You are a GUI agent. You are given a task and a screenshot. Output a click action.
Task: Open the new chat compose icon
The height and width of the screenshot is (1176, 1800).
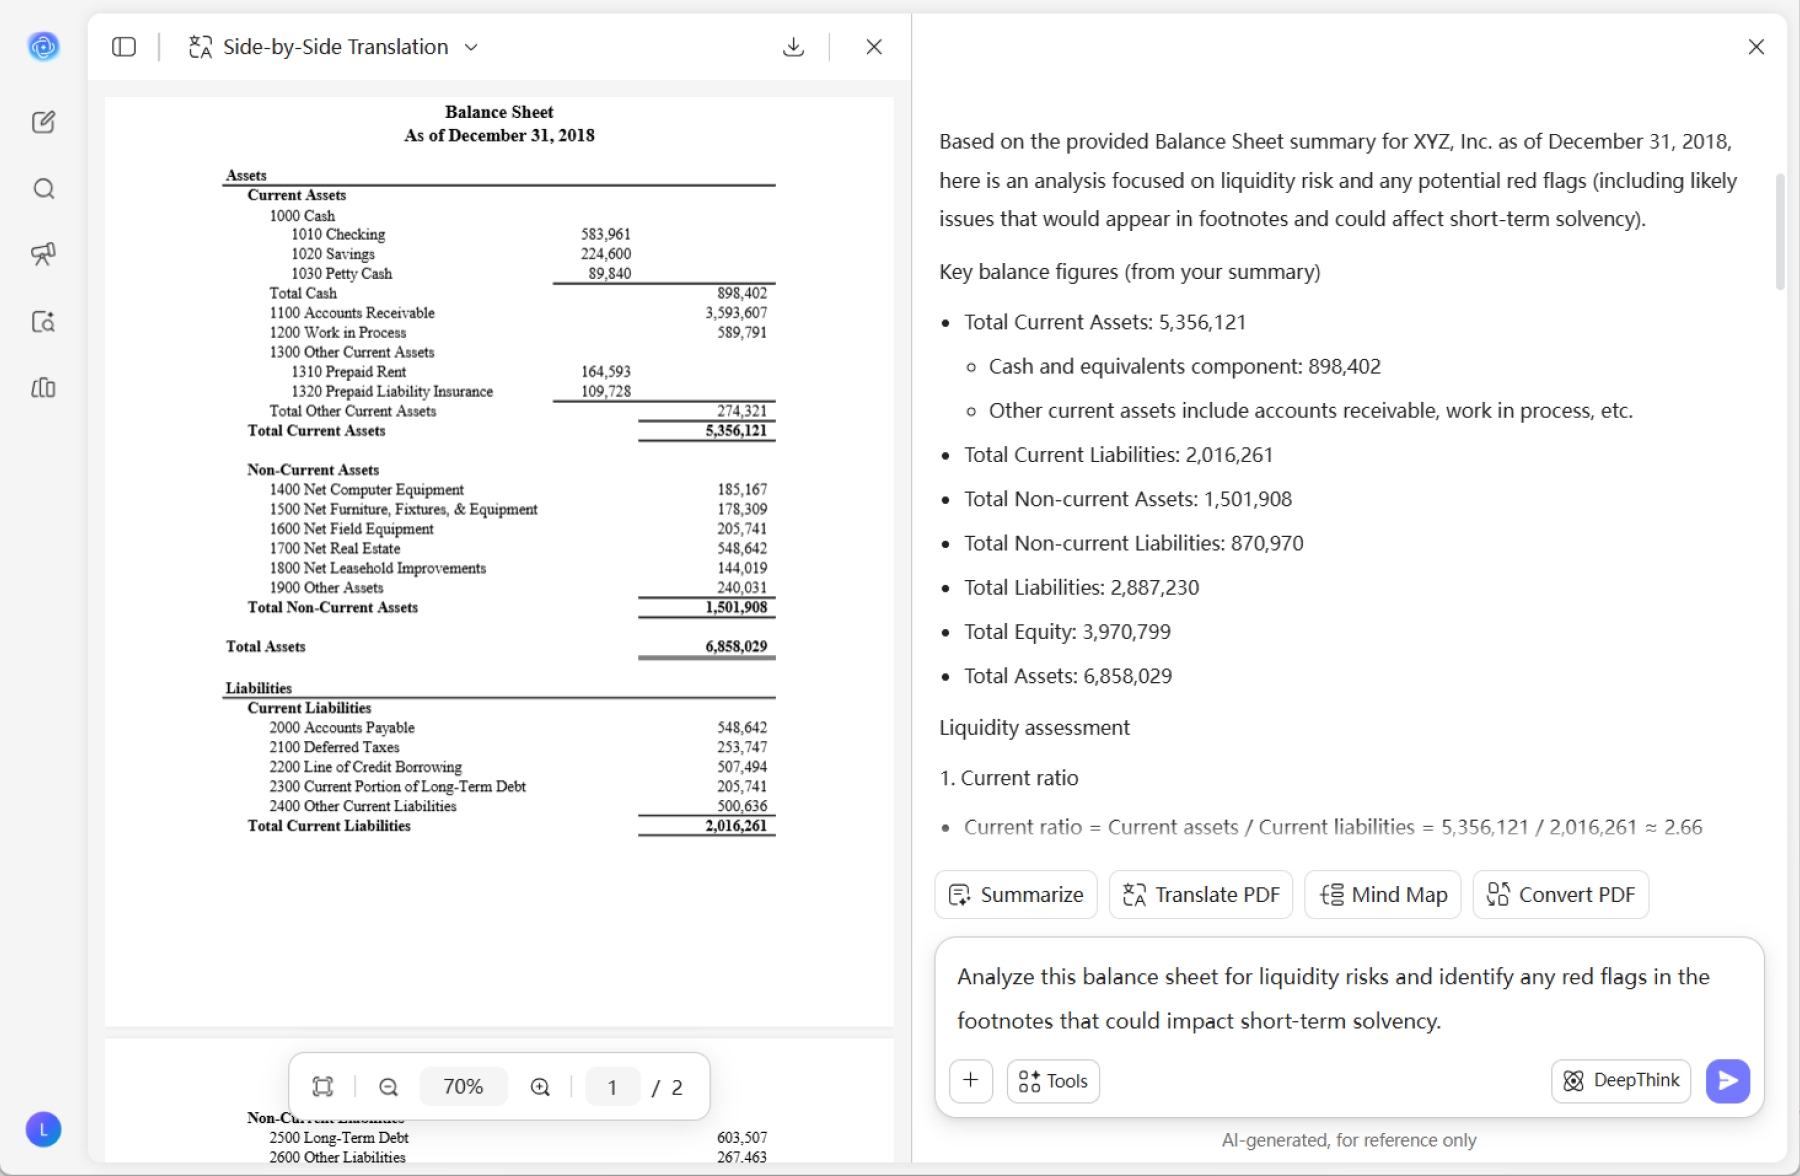(x=43, y=122)
